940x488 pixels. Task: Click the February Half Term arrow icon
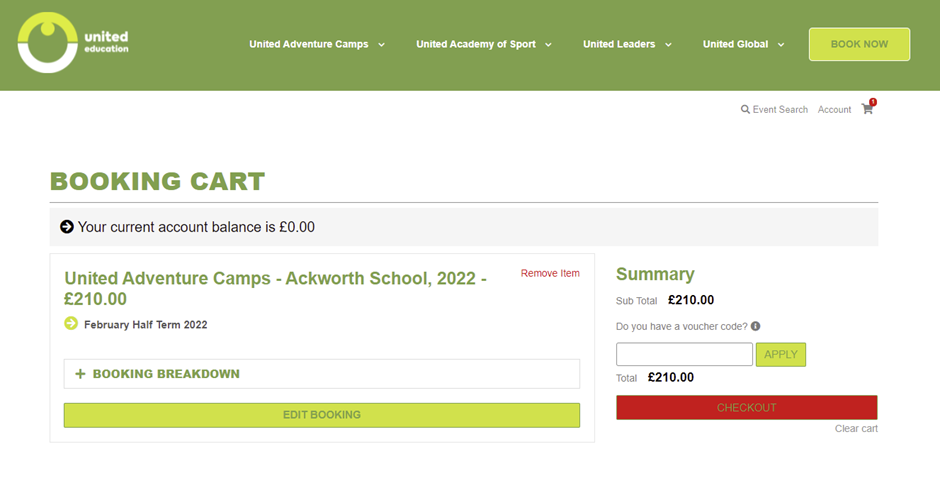(x=71, y=324)
